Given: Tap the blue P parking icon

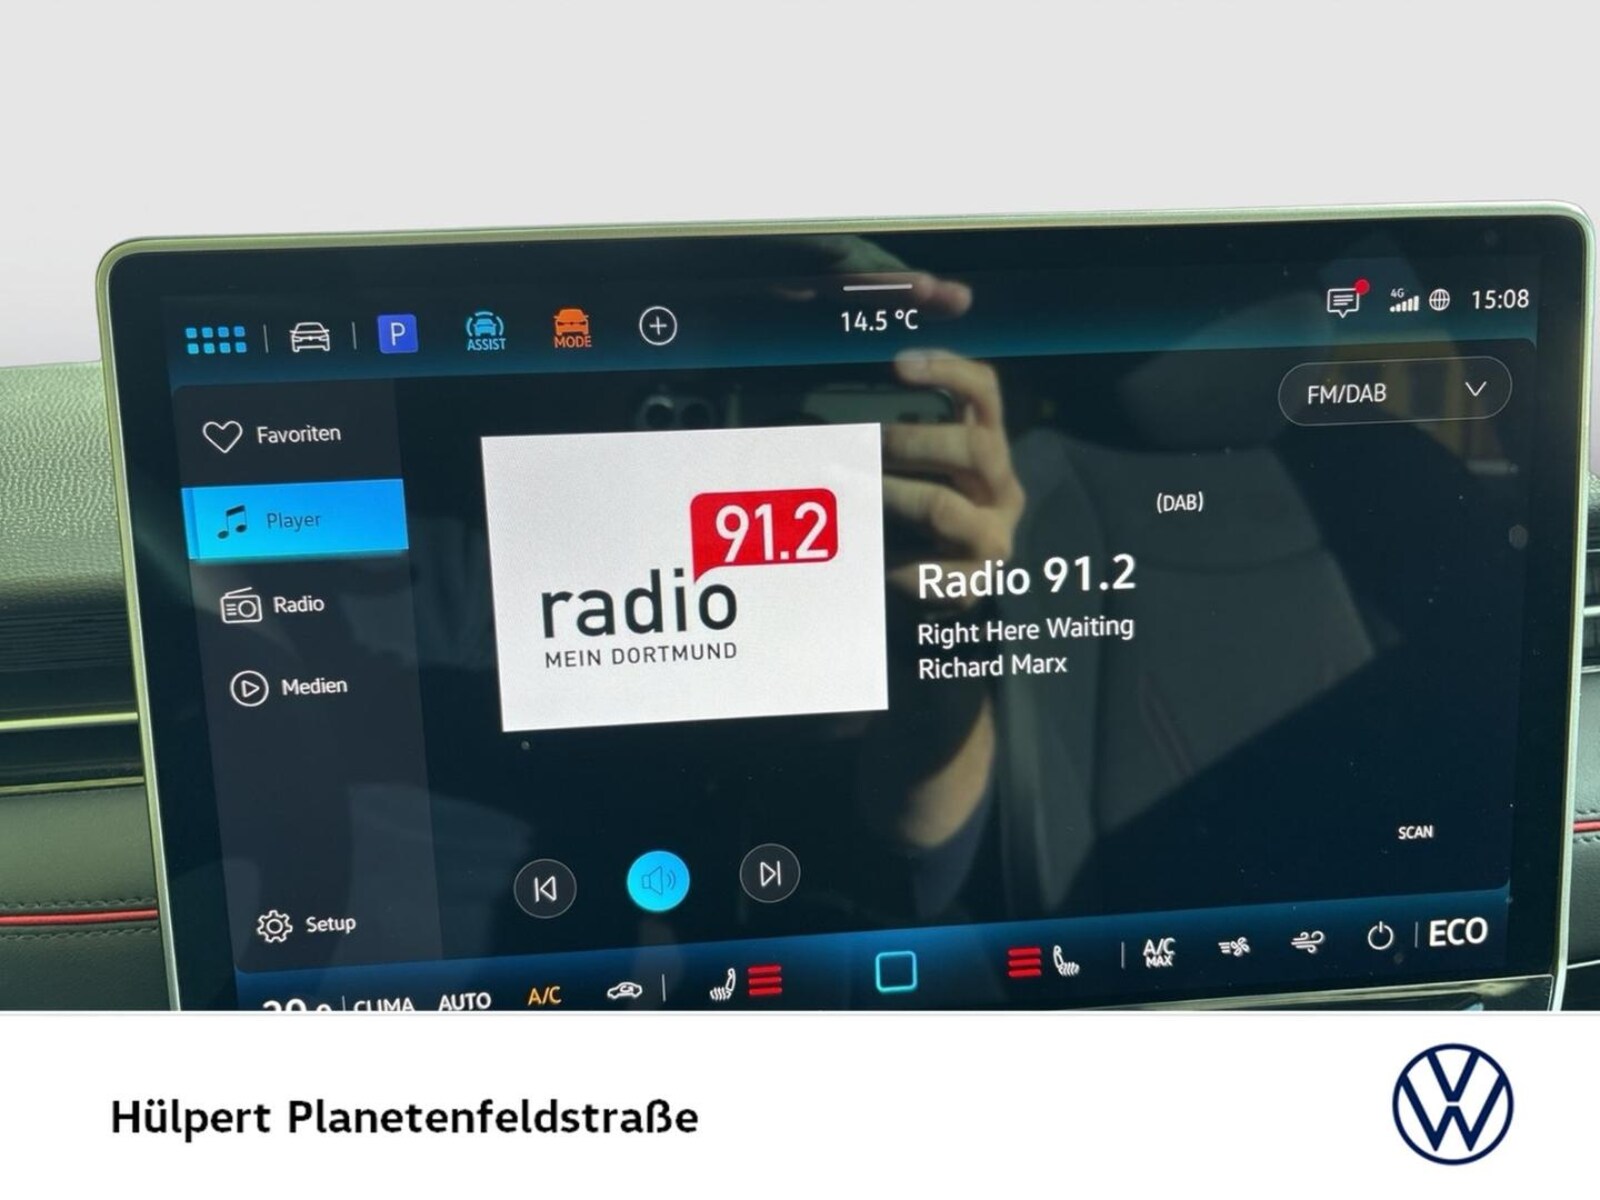Looking at the screenshot, I should tap(397, 333).
